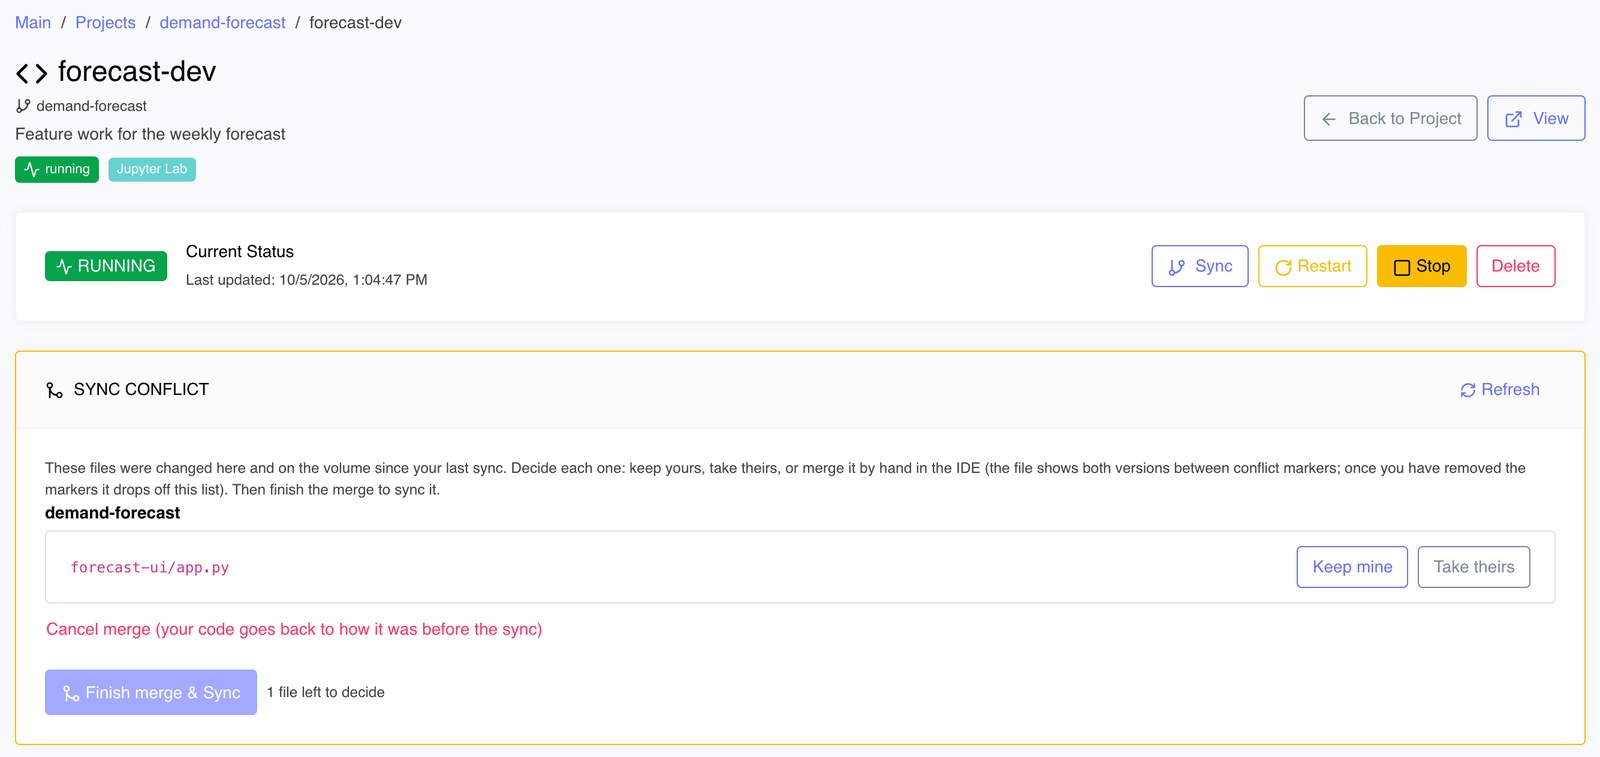Take theirs for forecast-ui/app.py

[x=1474, y=567]
